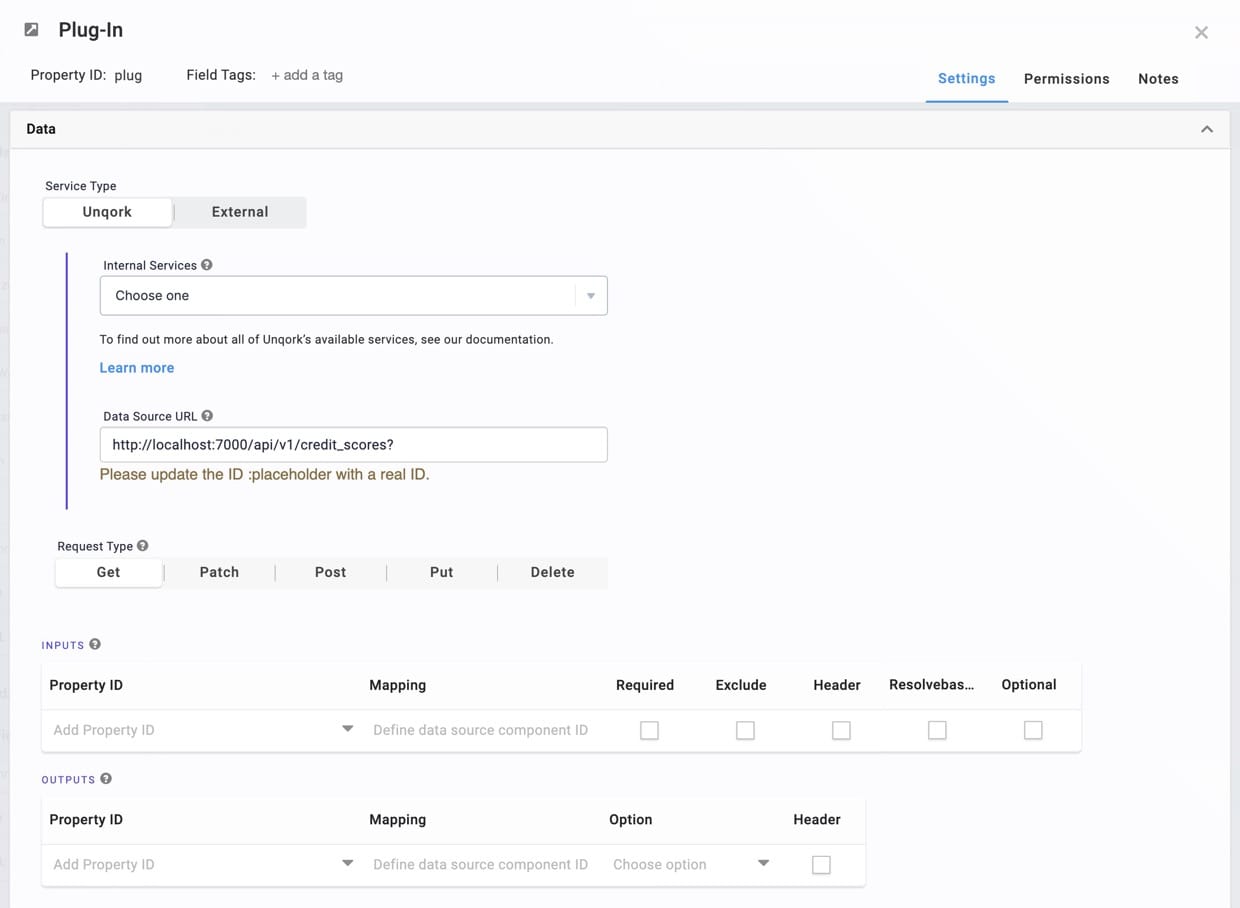Show Request Type help icon info
Screen dimensions: 1240x908
(143, 545)
